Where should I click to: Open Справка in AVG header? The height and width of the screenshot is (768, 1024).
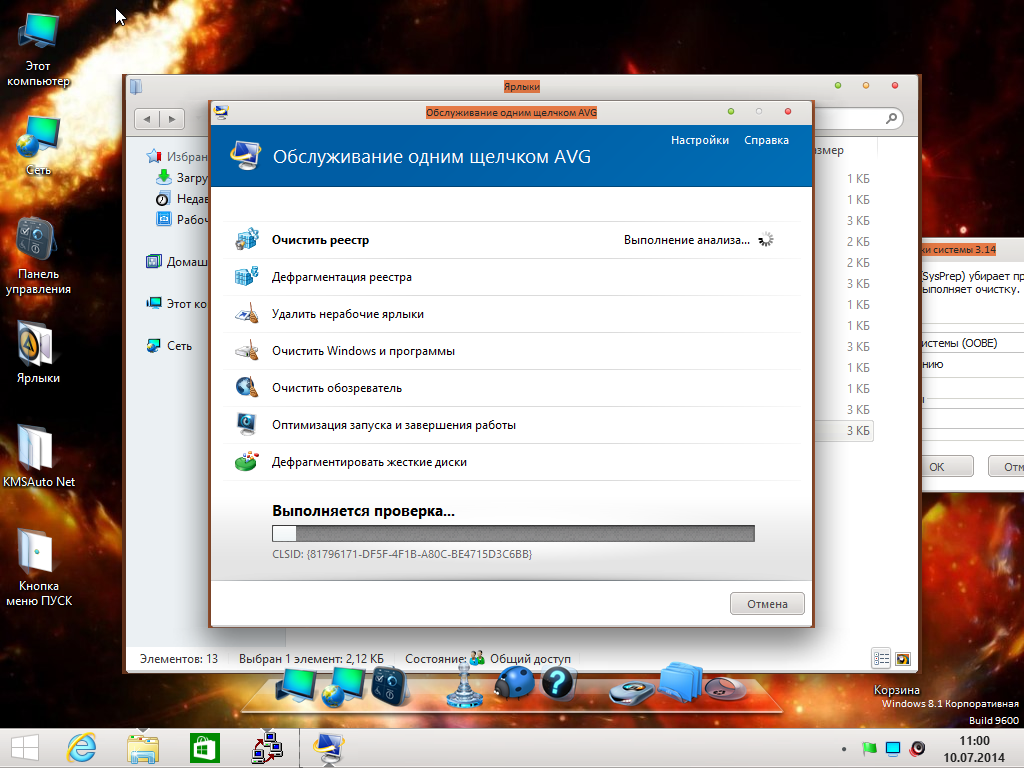pos(766,140)
